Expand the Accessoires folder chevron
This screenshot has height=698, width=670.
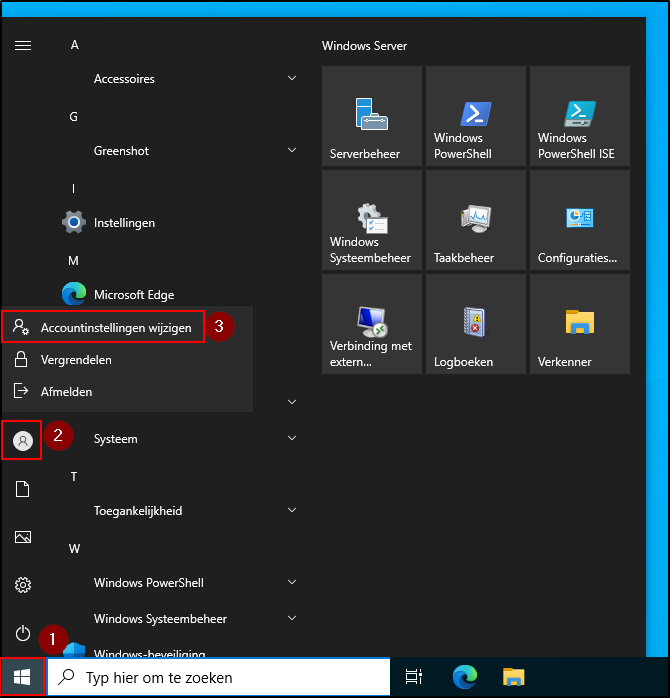point(292,78)
